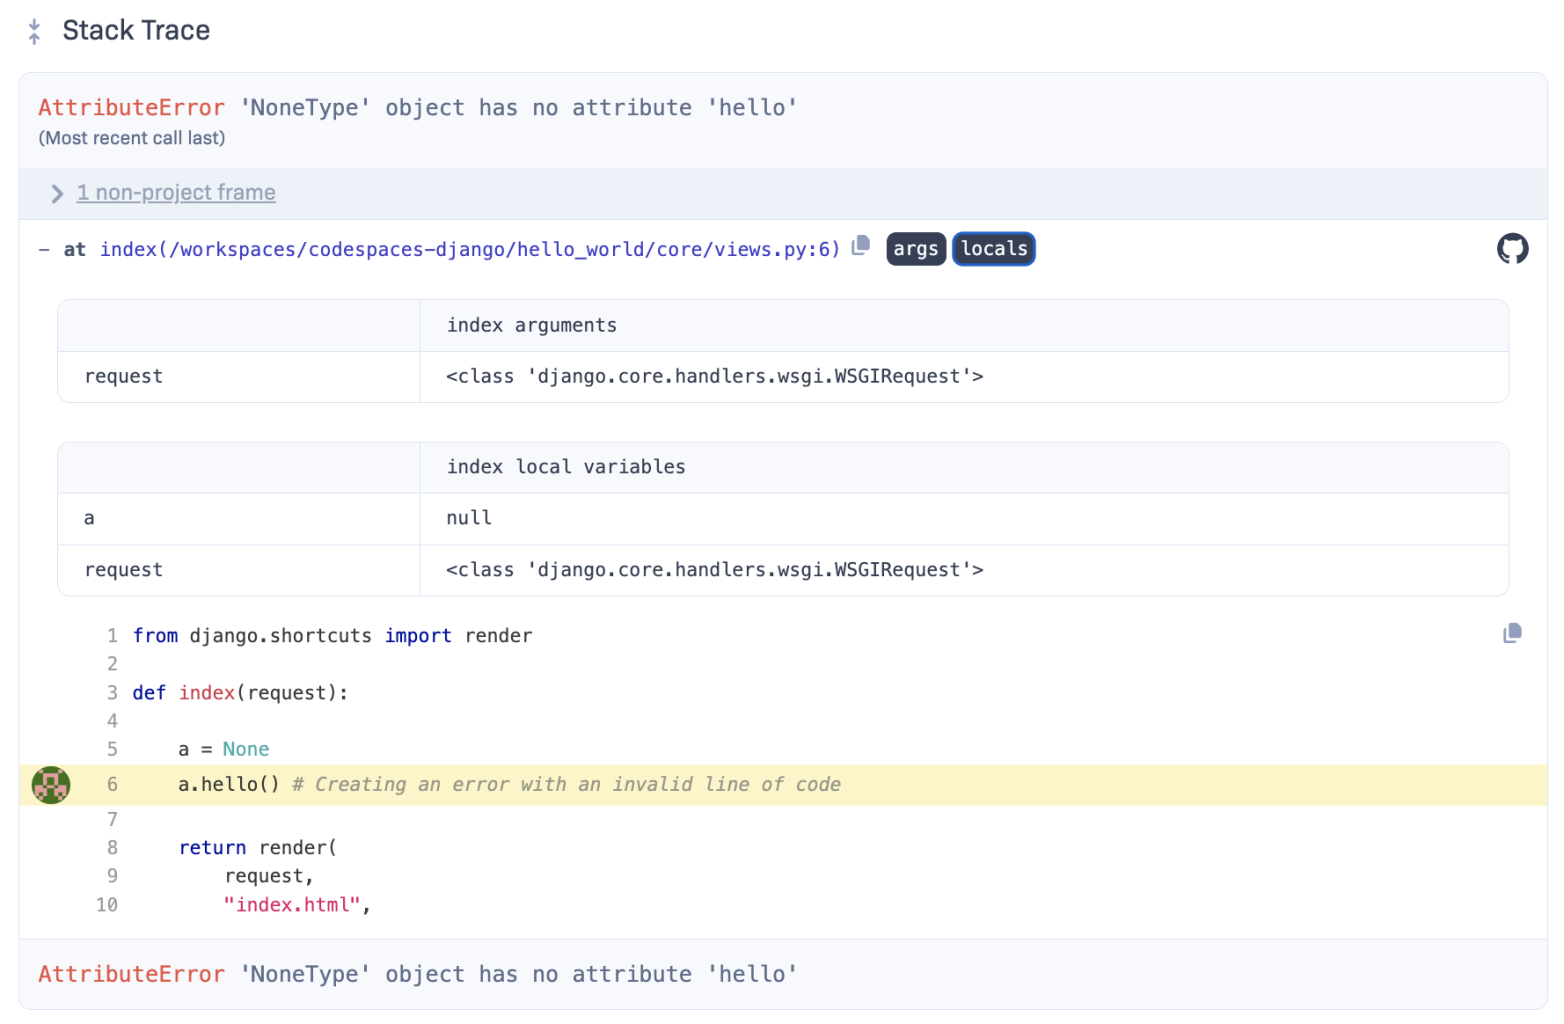Image resolution: width=1564 pixels, height=1024 pixels.
Task: Click code line 1 importing render
Action: pos(332,636)
